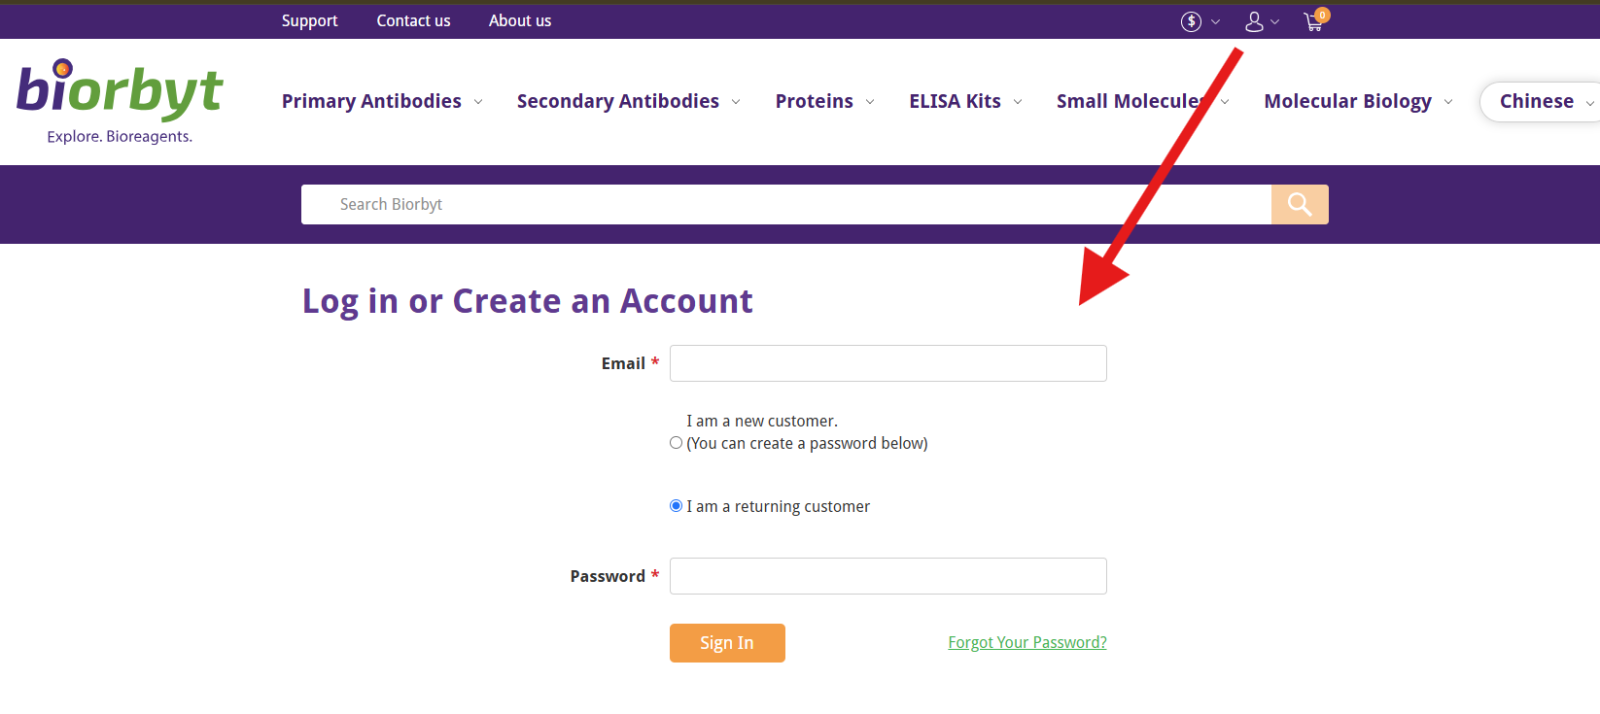
Task: Open the currency selector dollar icon
Action: (x=1191, y=20)
